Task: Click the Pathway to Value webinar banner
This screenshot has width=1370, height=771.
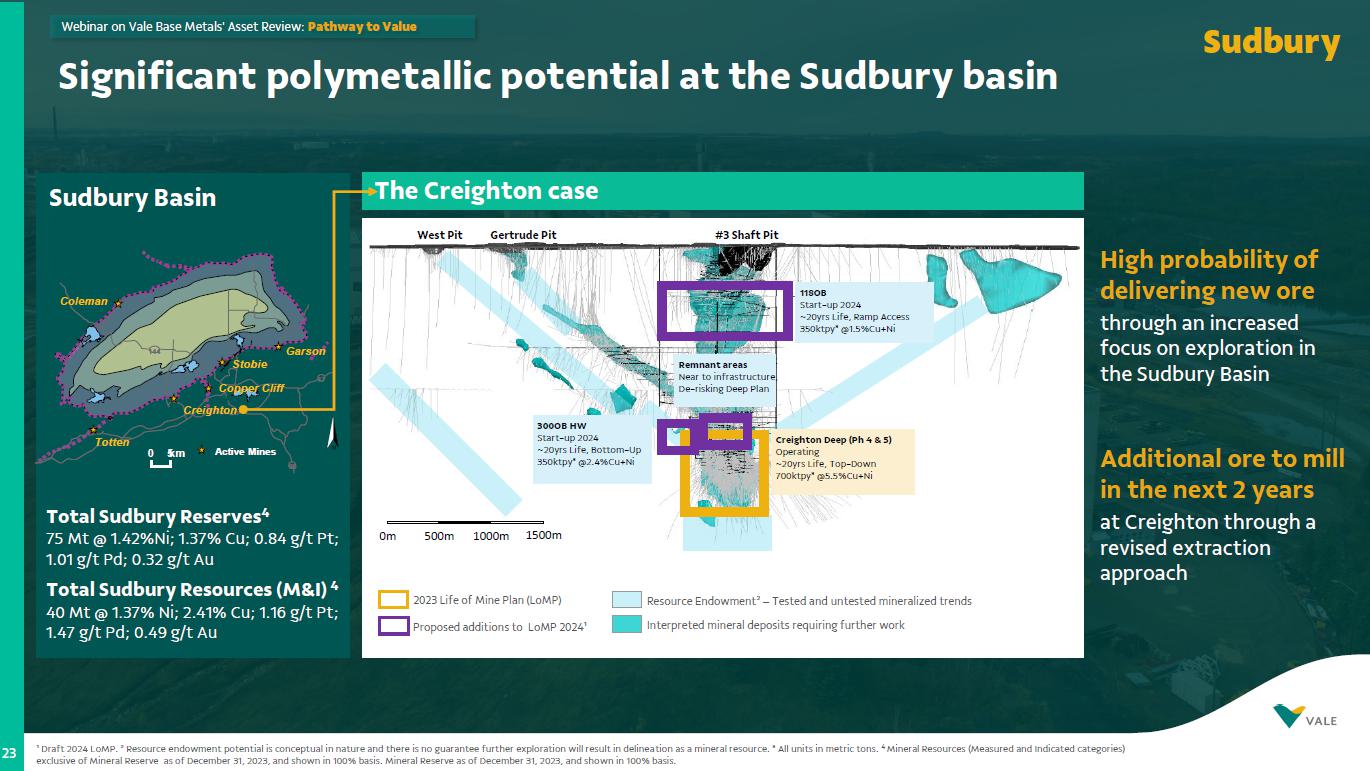Action: point(262,27)
